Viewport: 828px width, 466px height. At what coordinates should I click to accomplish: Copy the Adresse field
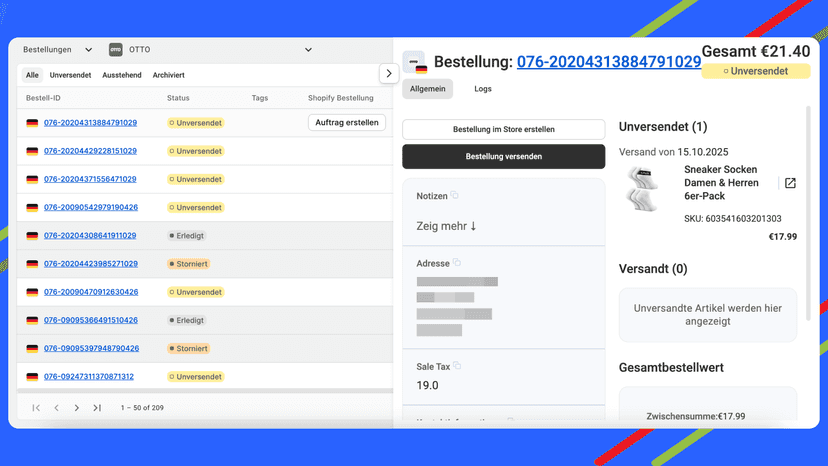457,263
